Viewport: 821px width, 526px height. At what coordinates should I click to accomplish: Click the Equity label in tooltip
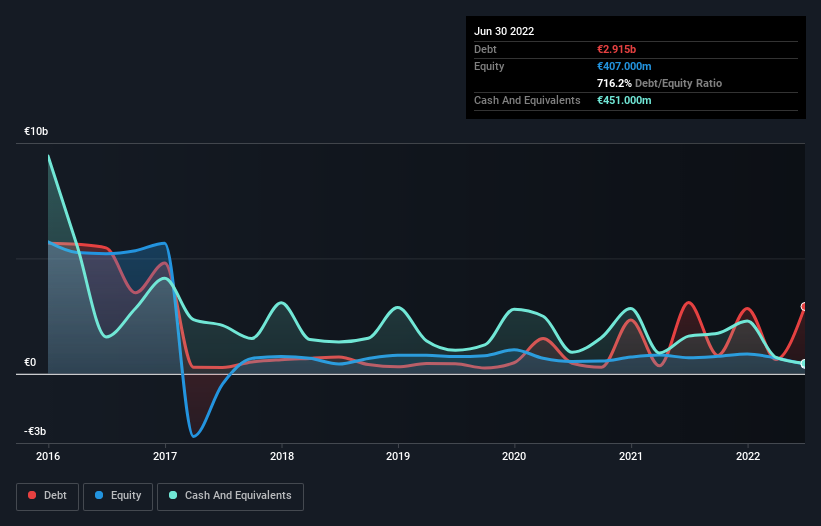(489, 66)
